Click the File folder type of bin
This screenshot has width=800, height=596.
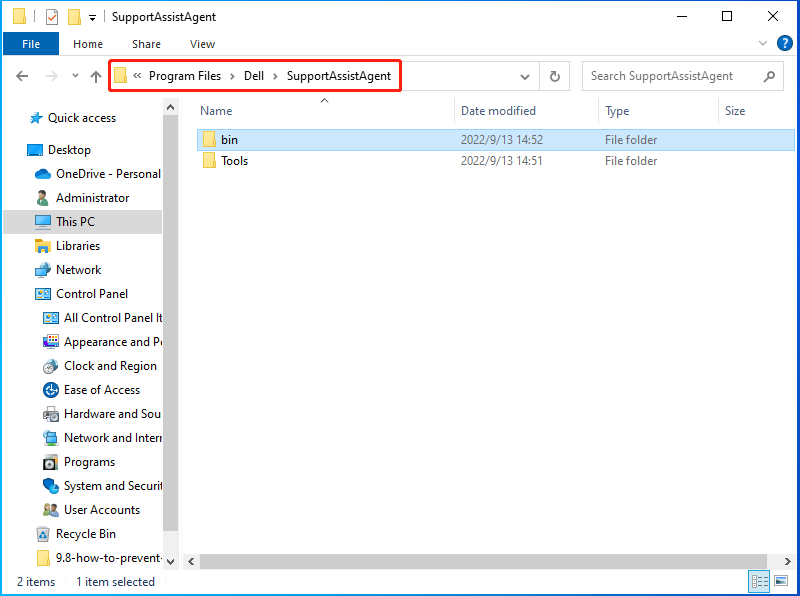point(631,140)
